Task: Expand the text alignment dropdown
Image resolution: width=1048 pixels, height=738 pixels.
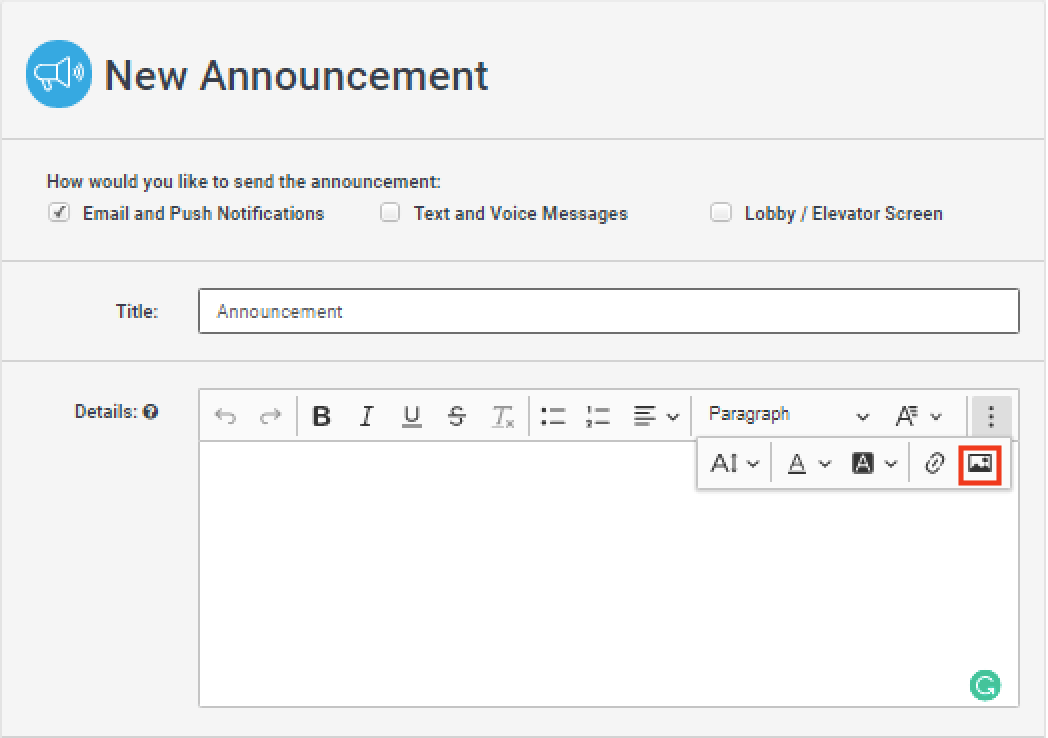Action: (656, 416)
